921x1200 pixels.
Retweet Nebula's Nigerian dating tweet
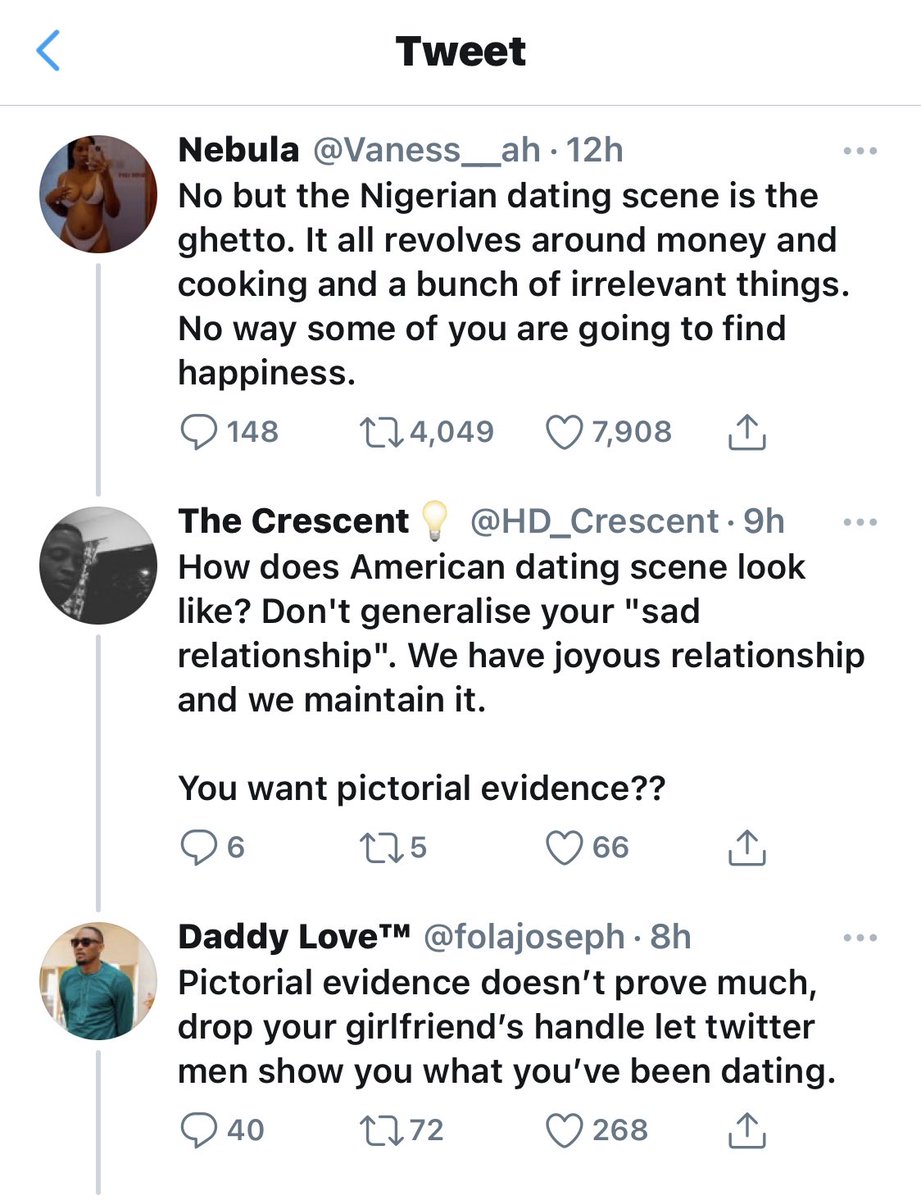pos(380,432)
